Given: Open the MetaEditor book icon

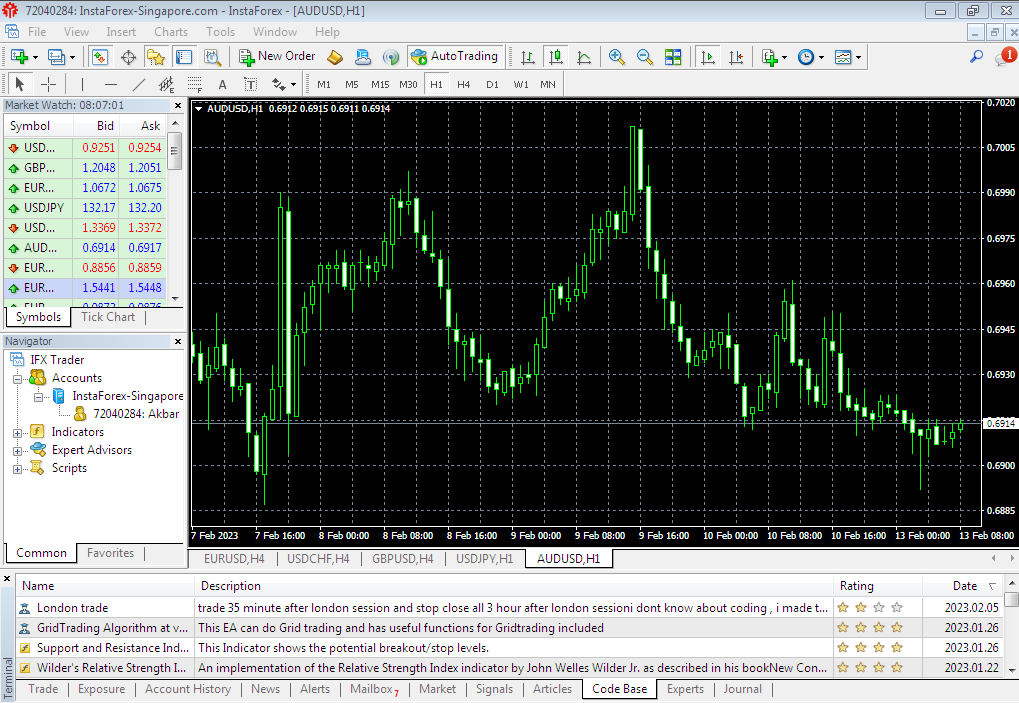Looking at the screenshot, I should 335,57.
